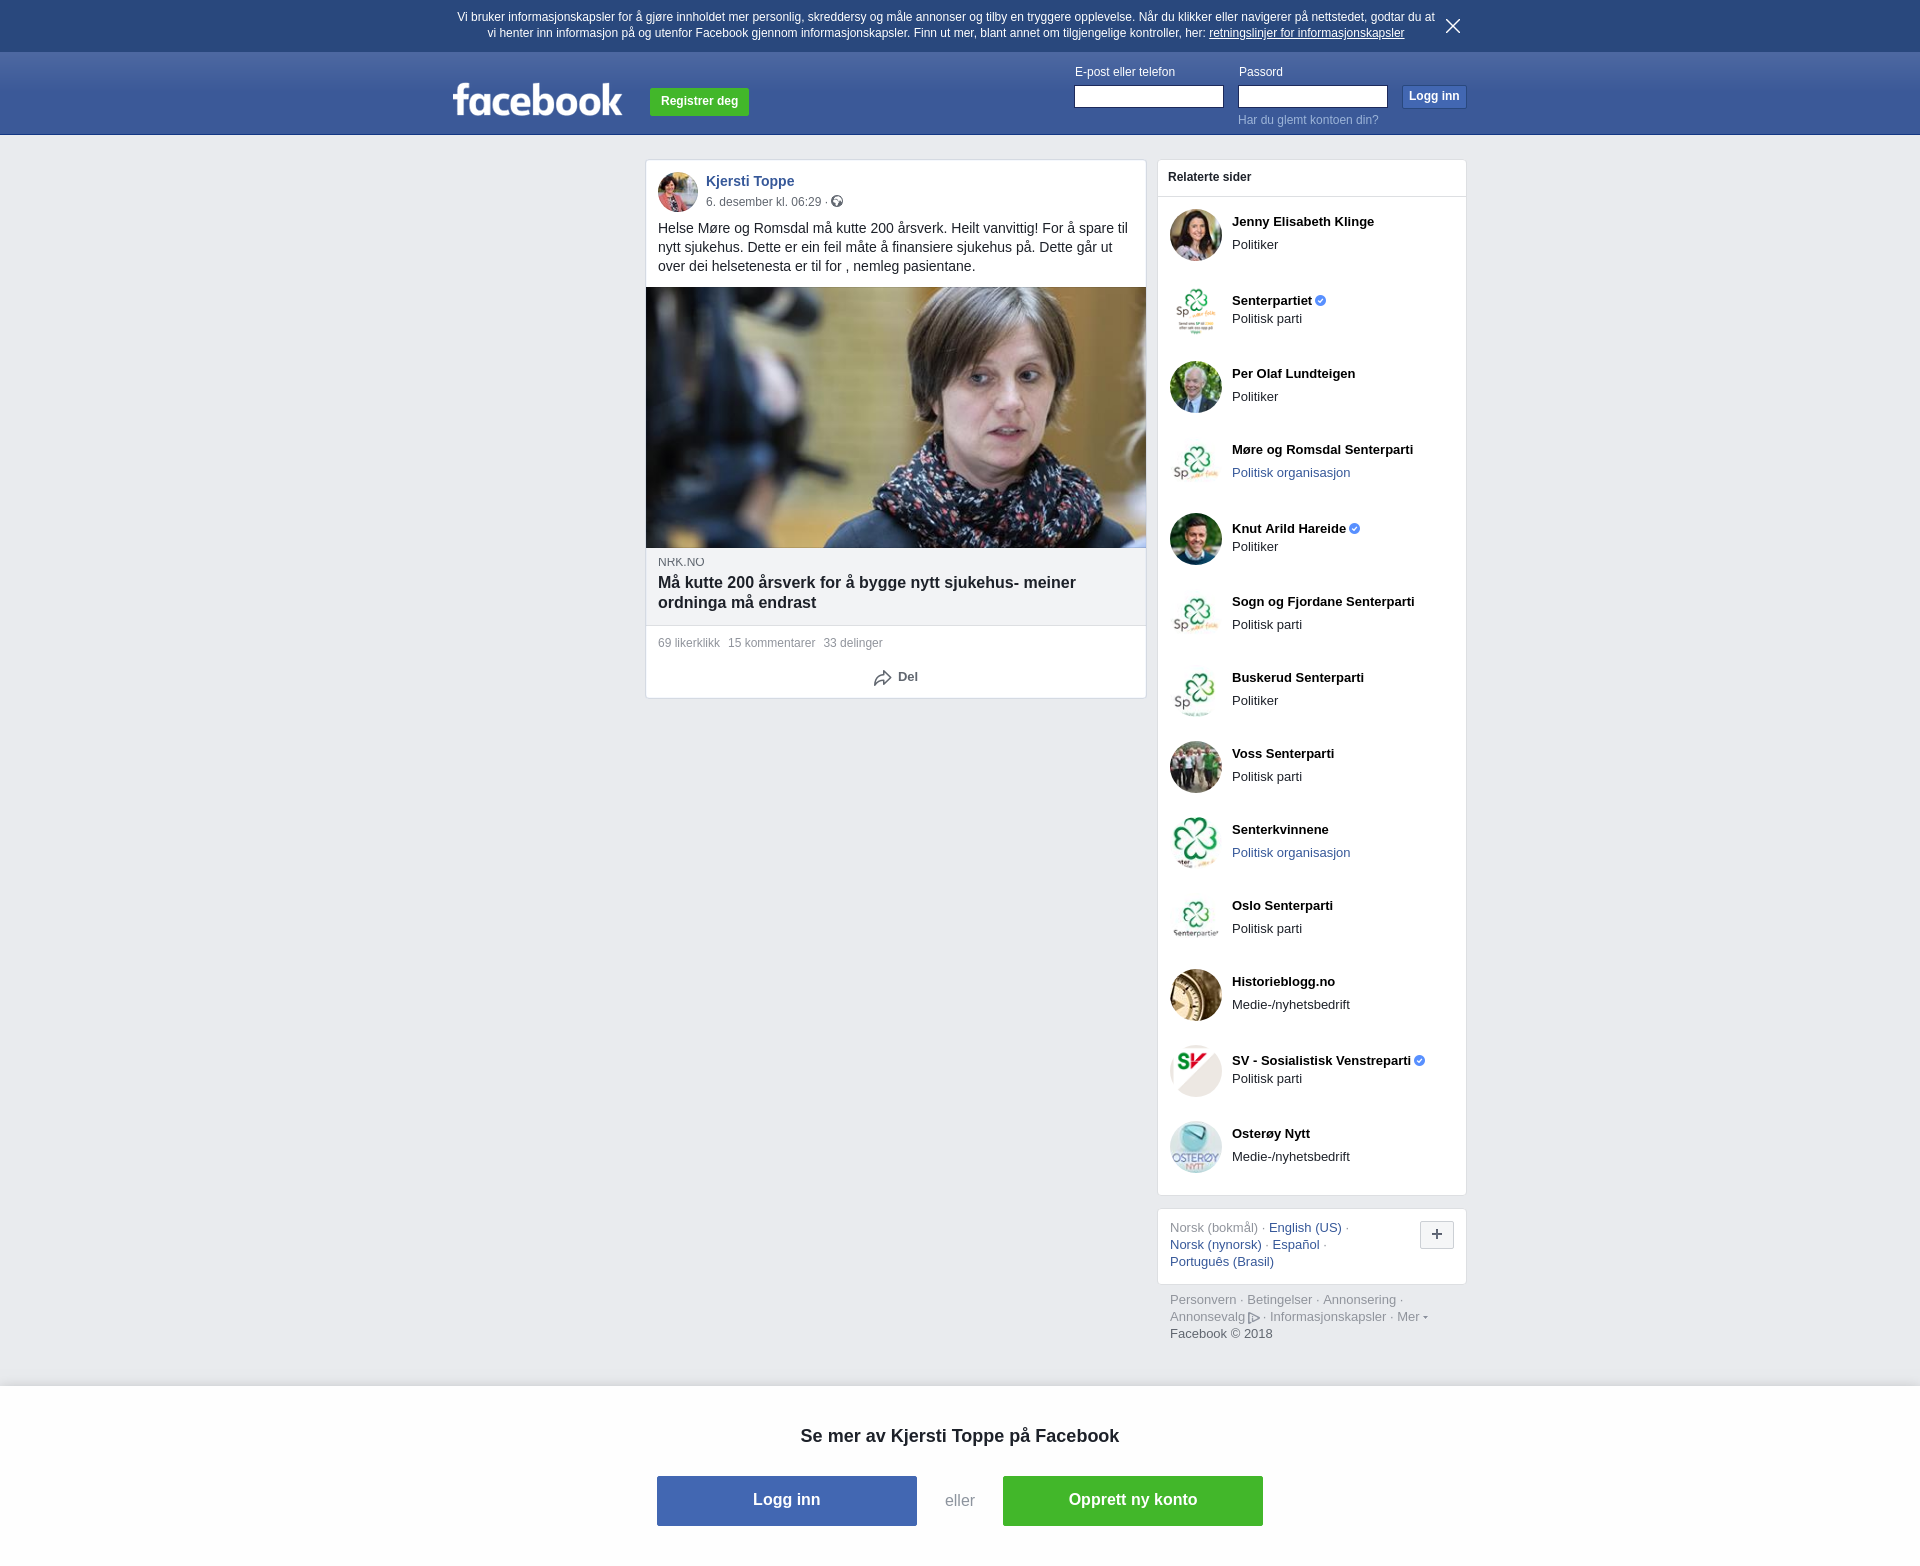
Task: Open Historieblogg.no page name
Action: tap(1283, 982)
